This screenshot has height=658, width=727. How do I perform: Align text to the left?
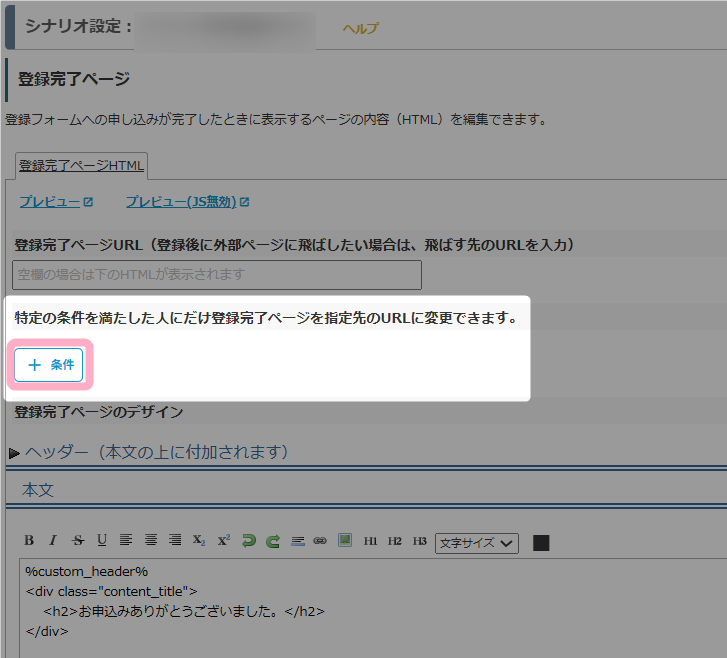tap(126, 541)
